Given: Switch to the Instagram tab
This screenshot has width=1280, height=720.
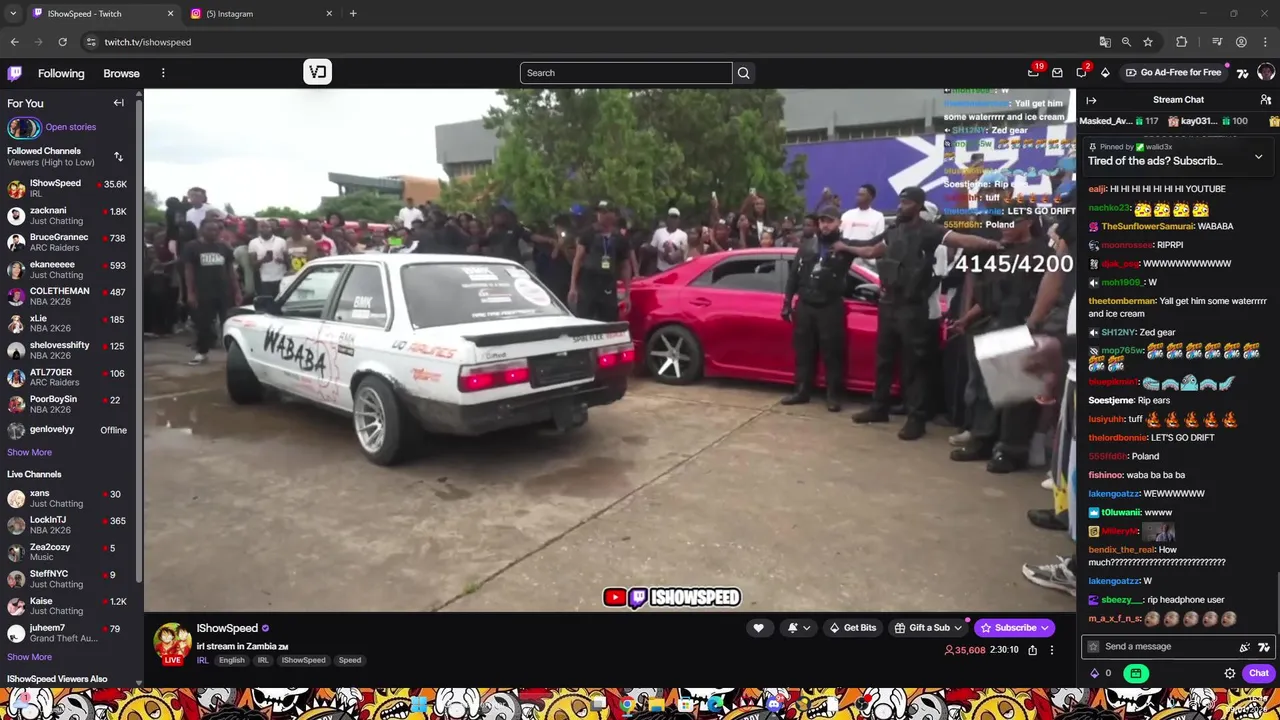Looking at the screenshot, I should pyautogui.click(x=260, y=14).
